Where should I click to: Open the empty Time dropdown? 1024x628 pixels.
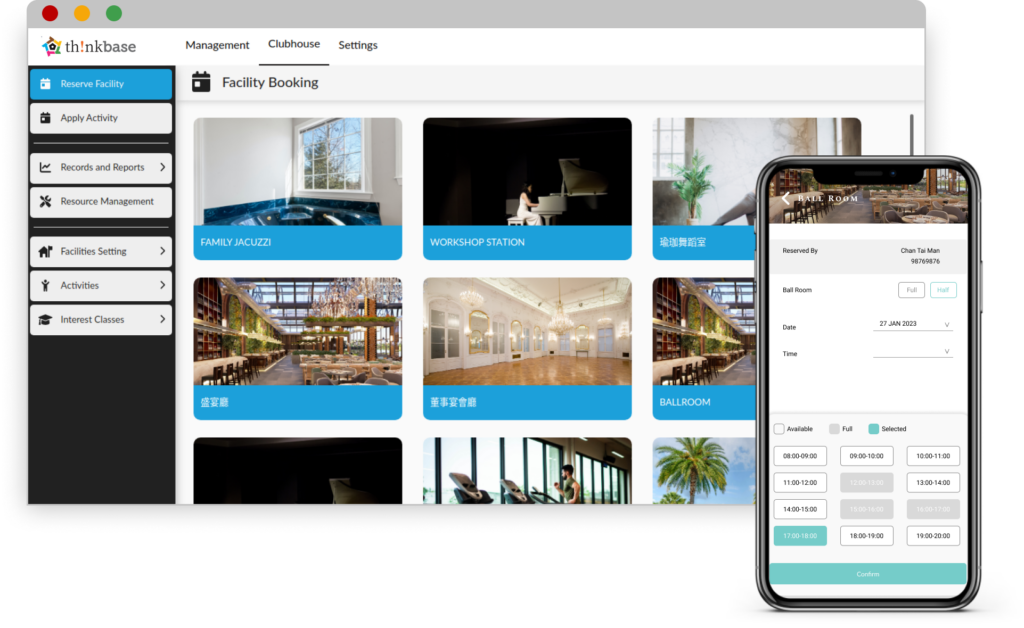pyautogui.click(x=912, y=352)
